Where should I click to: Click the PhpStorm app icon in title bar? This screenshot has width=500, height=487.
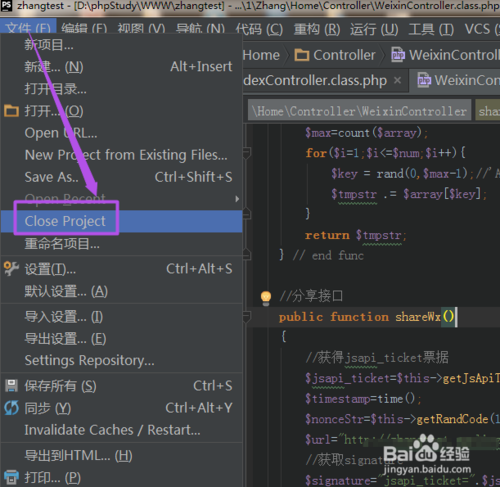pyautogui.click(x=6, y=6)
